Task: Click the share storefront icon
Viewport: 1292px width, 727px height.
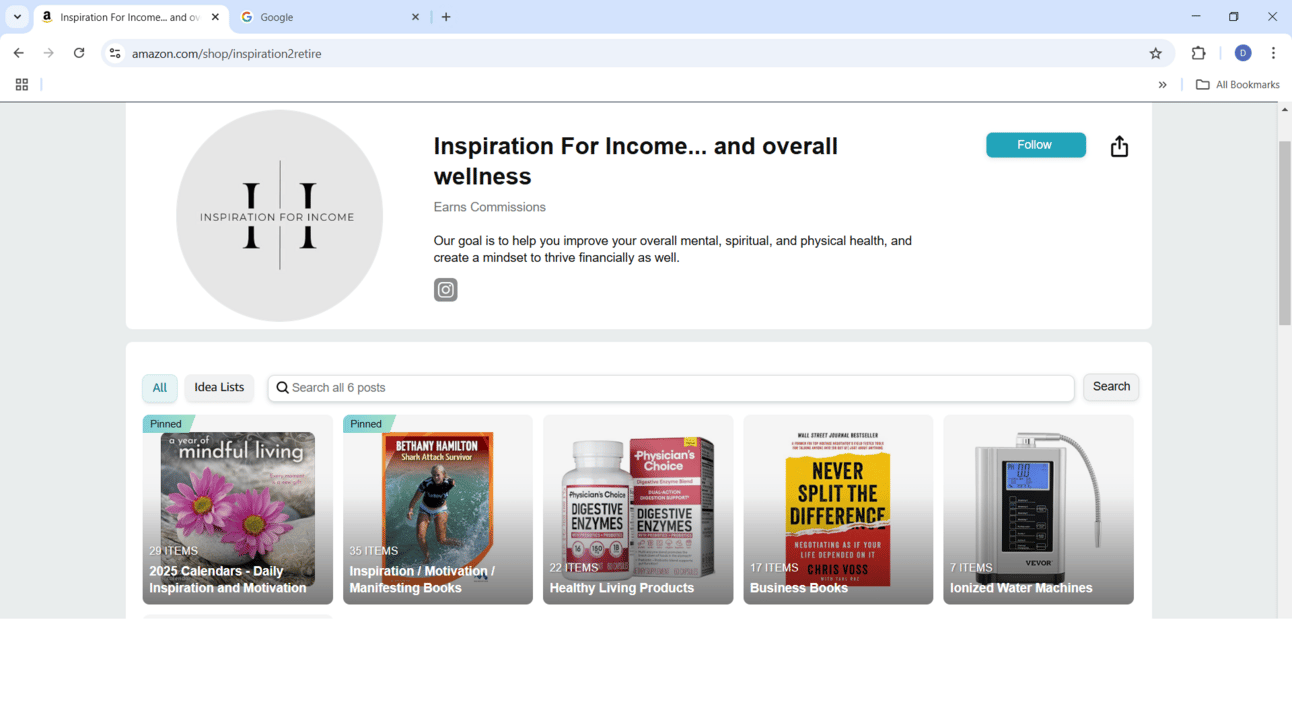Action: pyautogui.click(x=1119, y=146)
